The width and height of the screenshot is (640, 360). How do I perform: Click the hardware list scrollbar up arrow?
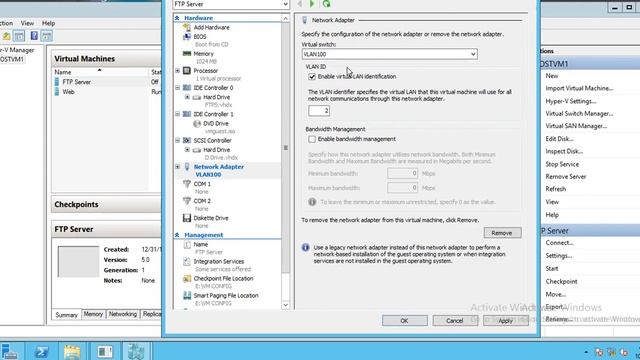tap(286, 18)
